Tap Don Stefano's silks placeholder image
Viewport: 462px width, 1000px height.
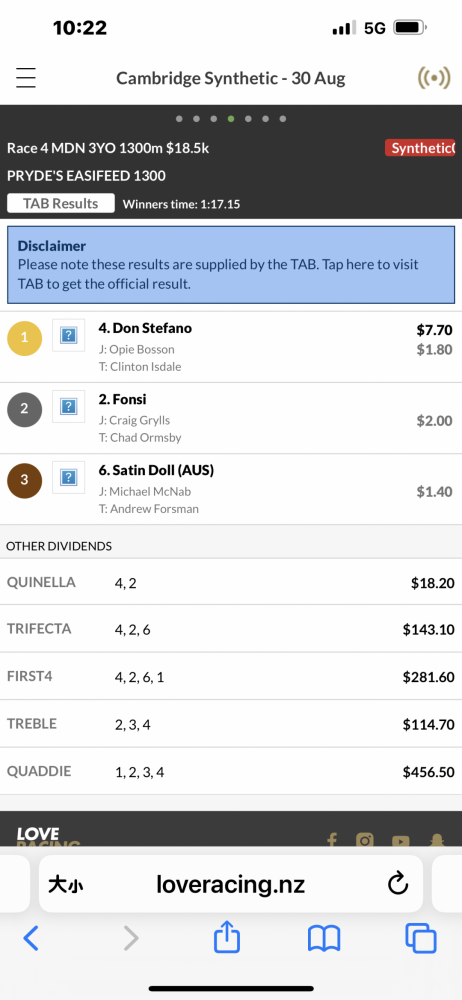tap(68, 335)
